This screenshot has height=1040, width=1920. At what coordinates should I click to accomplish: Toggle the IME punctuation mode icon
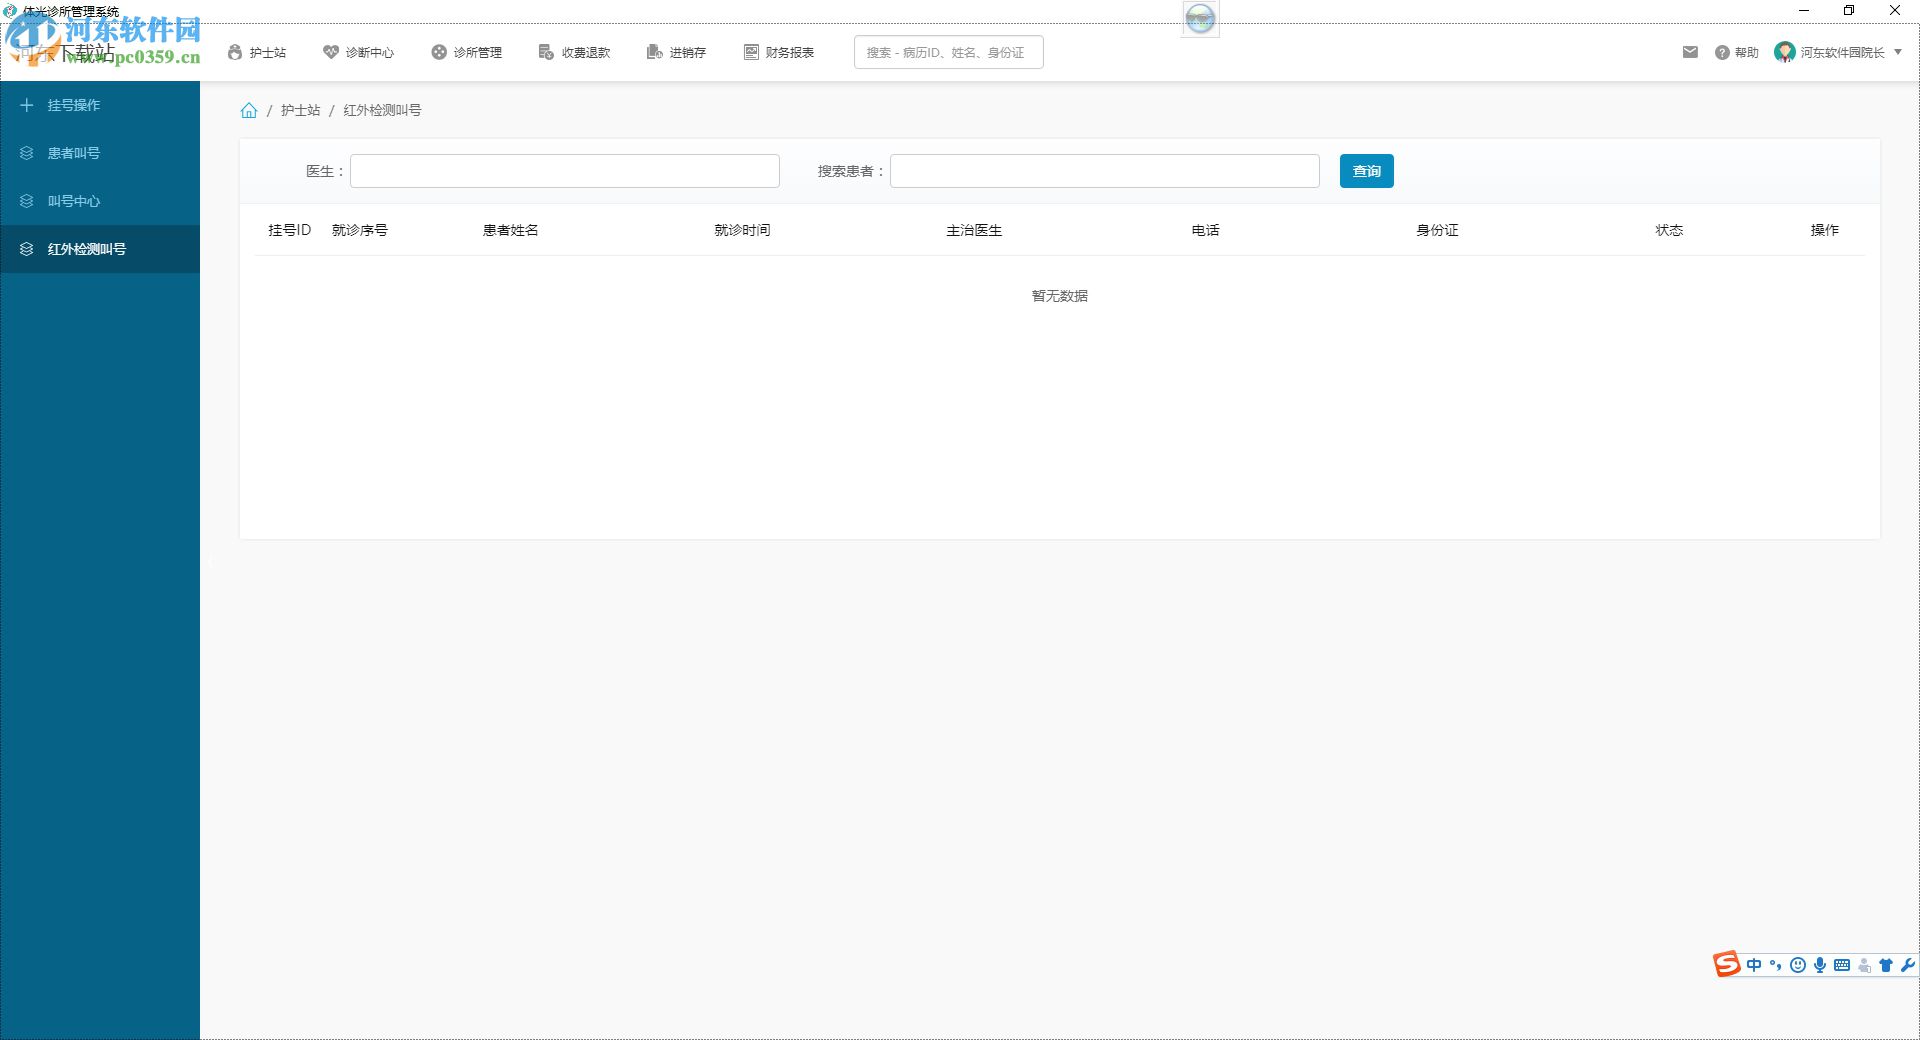coord(1776,965)
